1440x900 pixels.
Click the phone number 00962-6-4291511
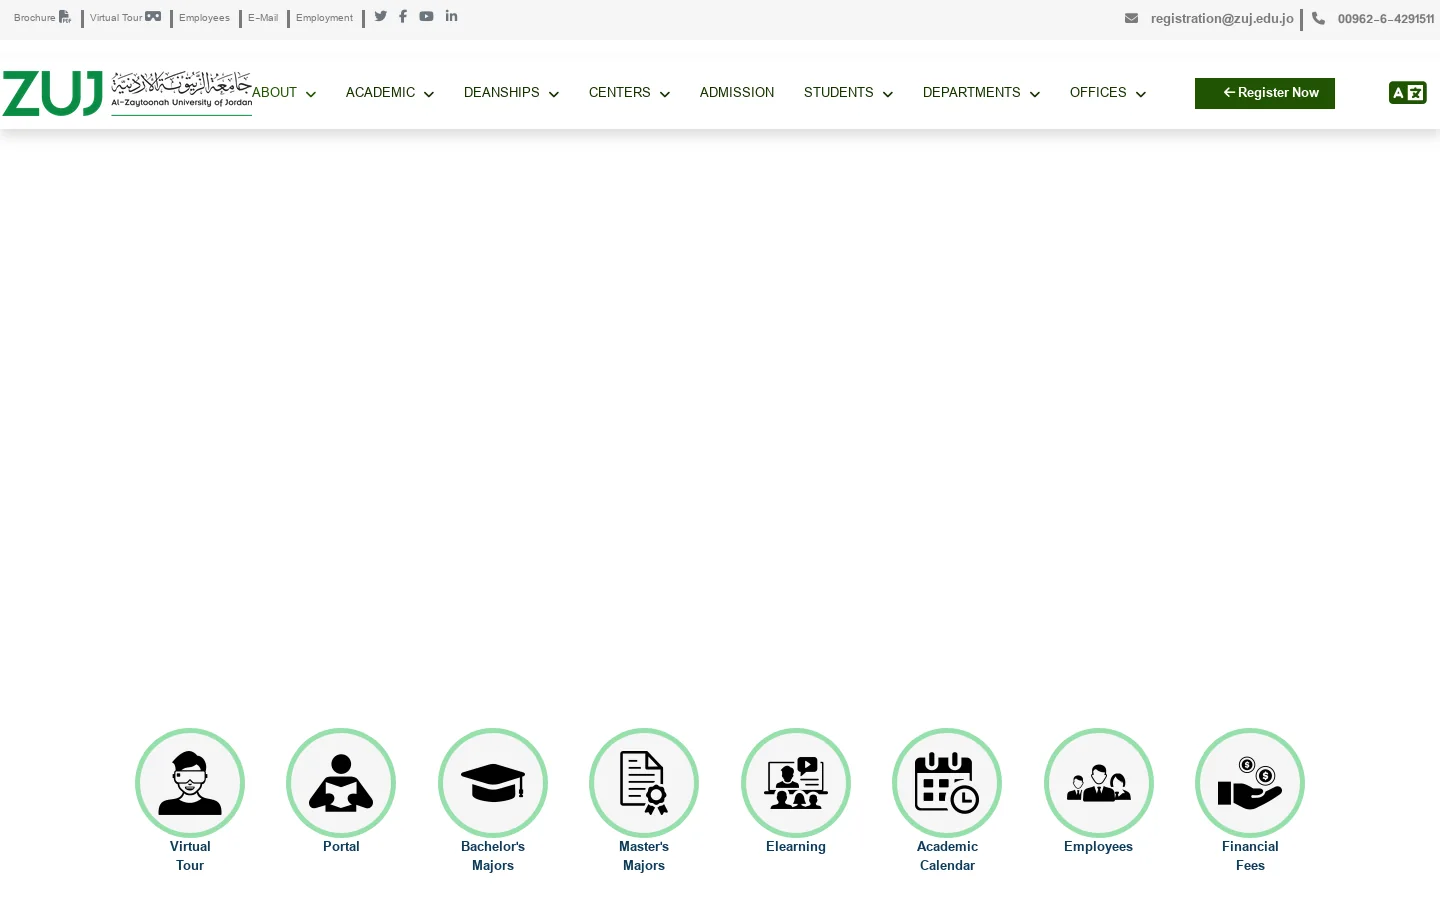(x=1386, y=18)
